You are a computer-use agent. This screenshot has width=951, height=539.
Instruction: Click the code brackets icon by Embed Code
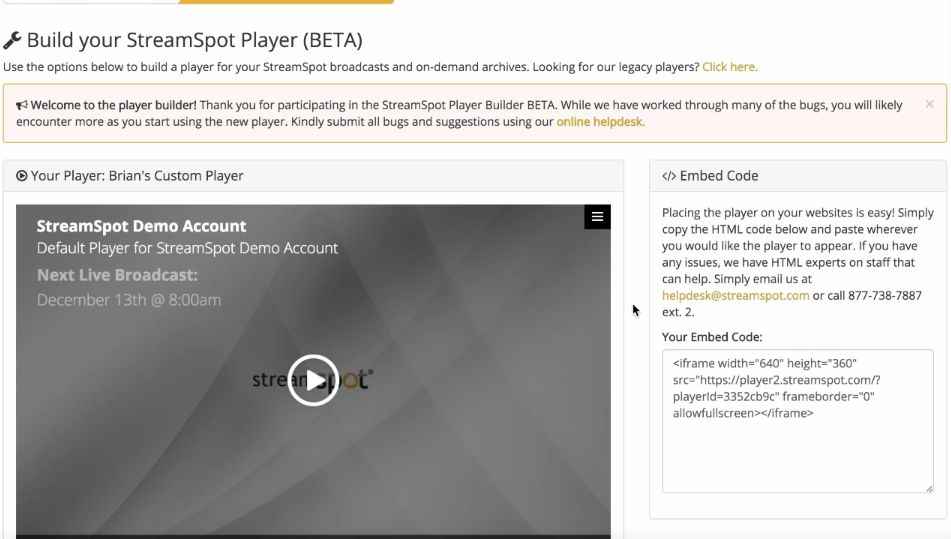(668, 176)
